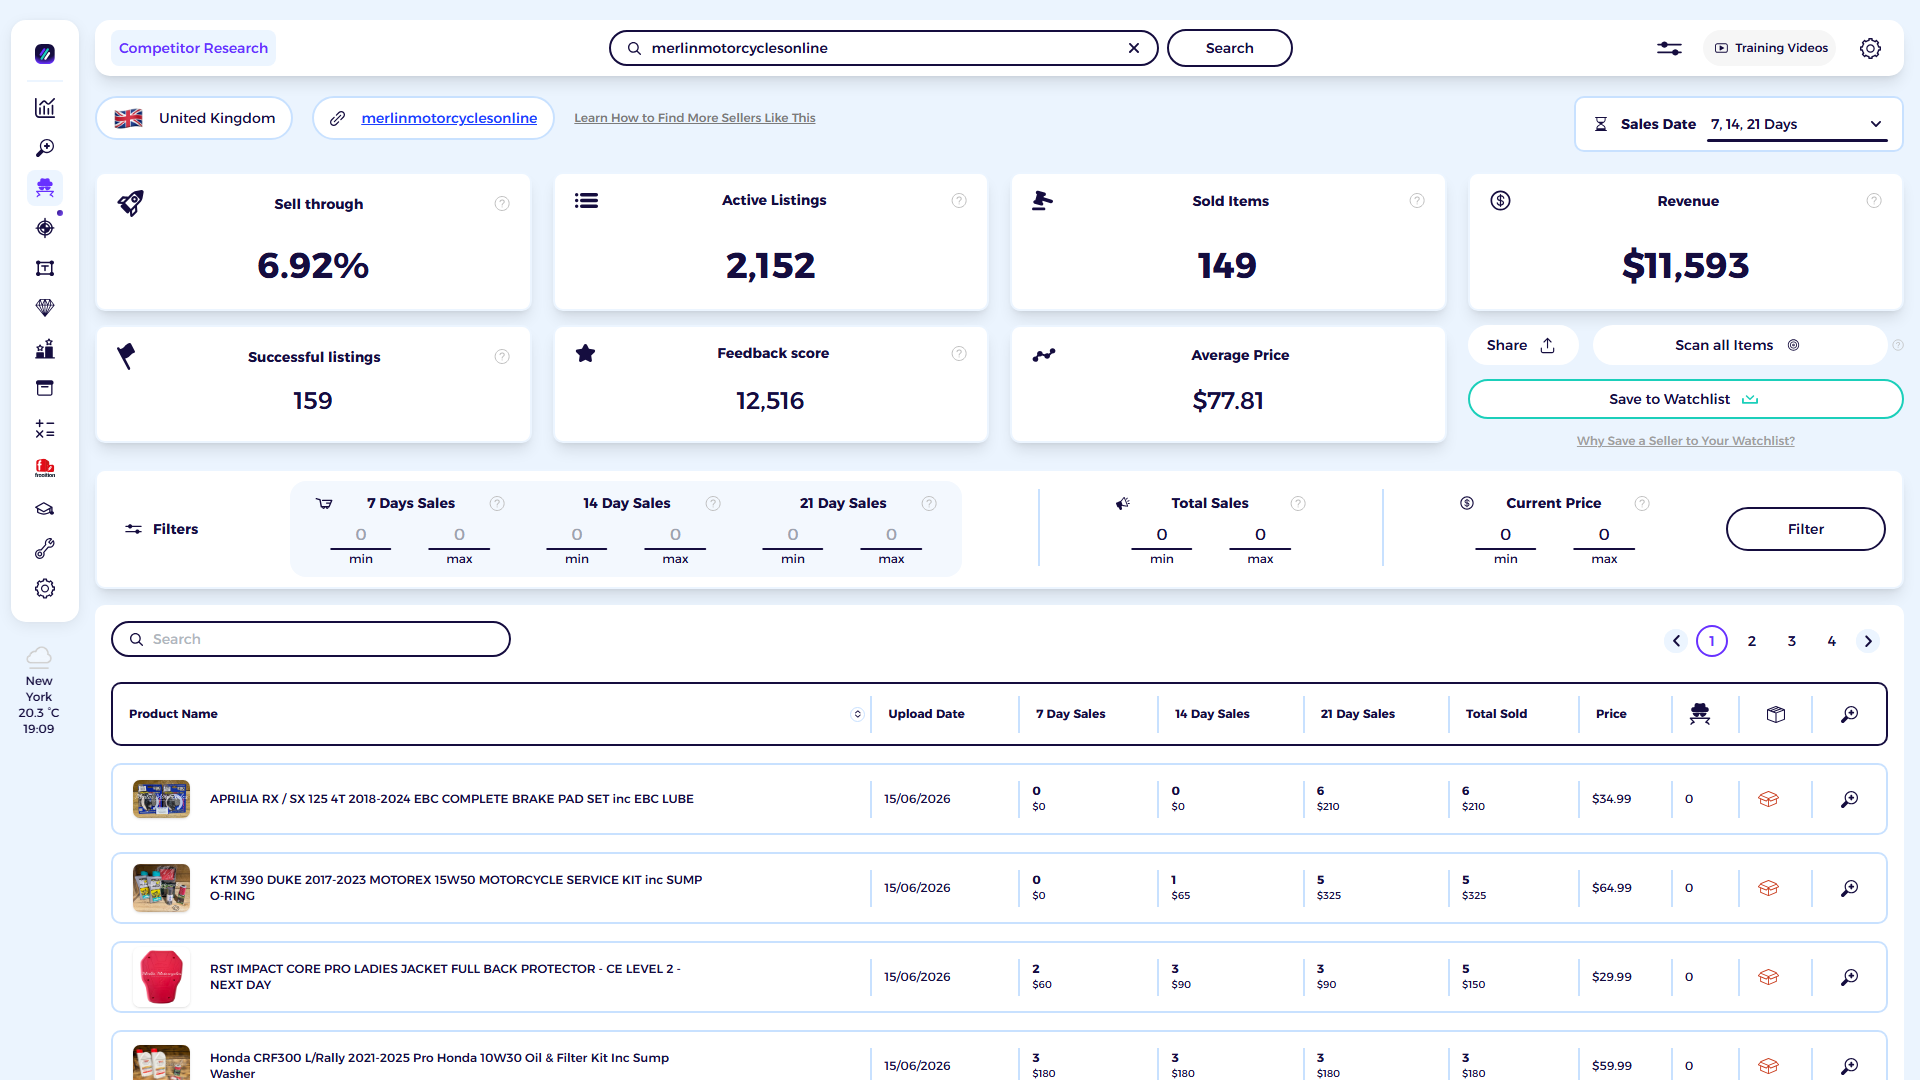This screenshot has height=1080, width=1920.
Task: Clear the seller search field with X
Action: pyautogui.click(x=1134, y=48)
